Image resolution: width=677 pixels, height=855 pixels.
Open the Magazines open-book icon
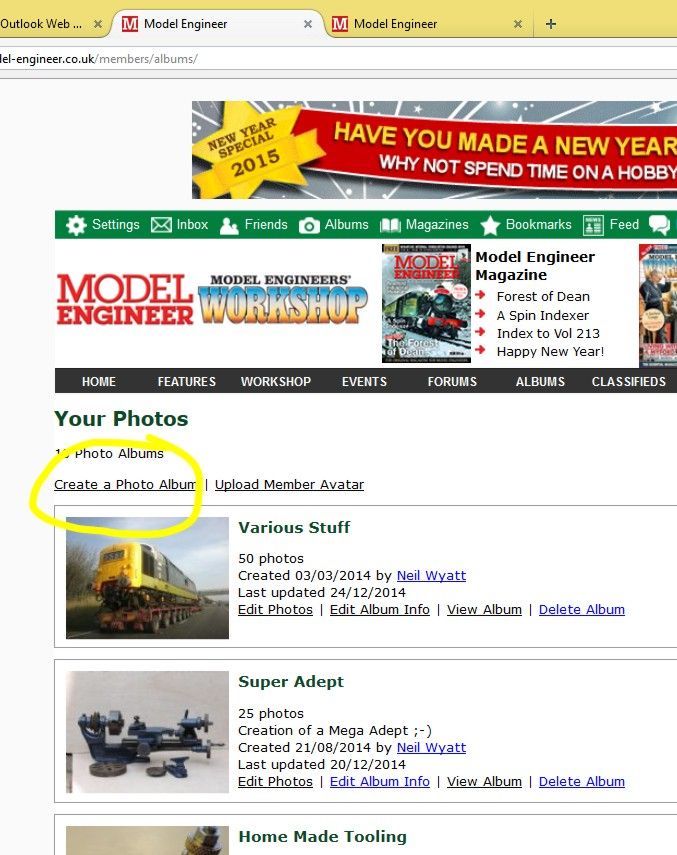click(390, 225)
